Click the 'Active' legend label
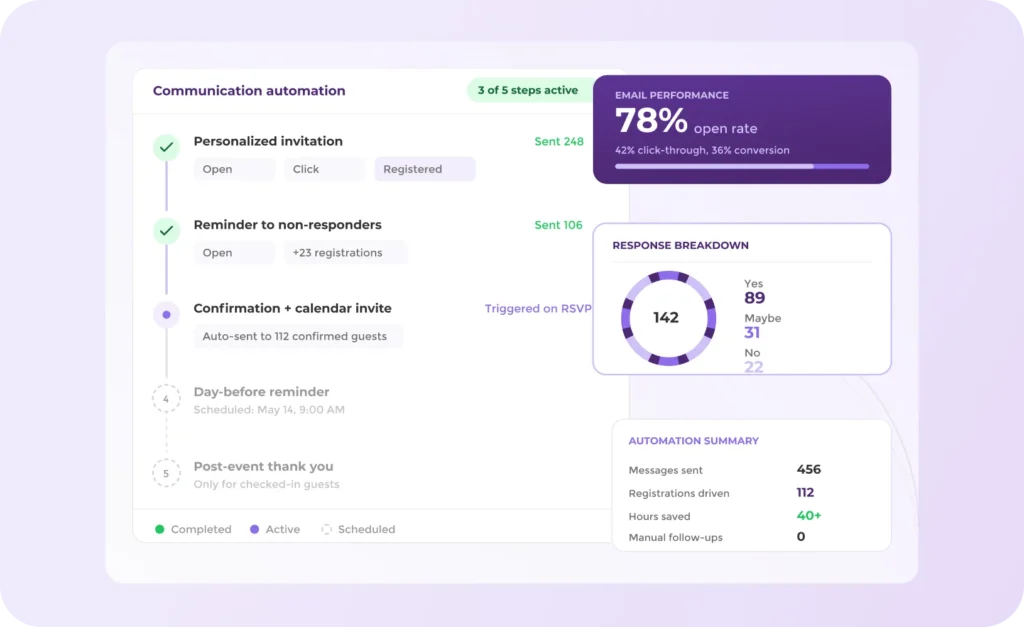This screenshot has height=627, width=1024. (x=283, y=529)
